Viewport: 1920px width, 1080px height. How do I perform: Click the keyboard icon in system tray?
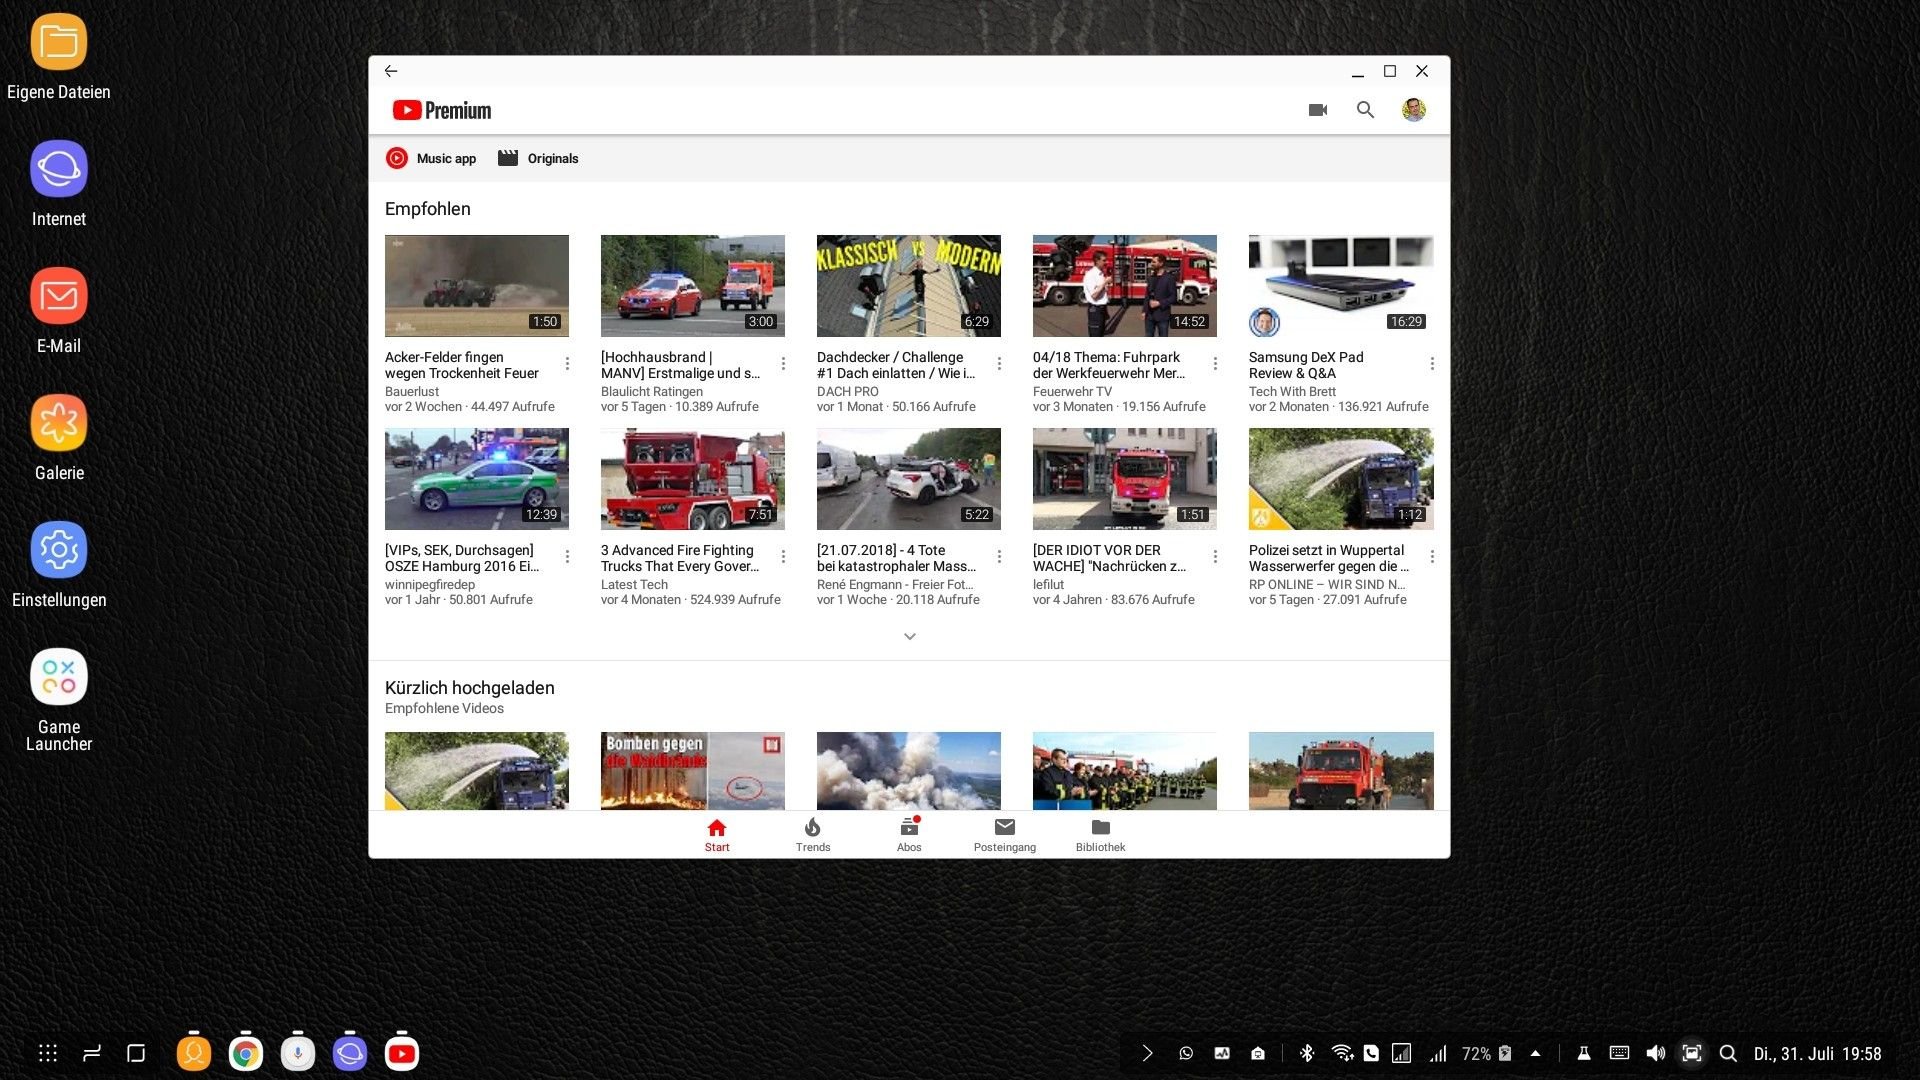(x=1619, y=1053)
